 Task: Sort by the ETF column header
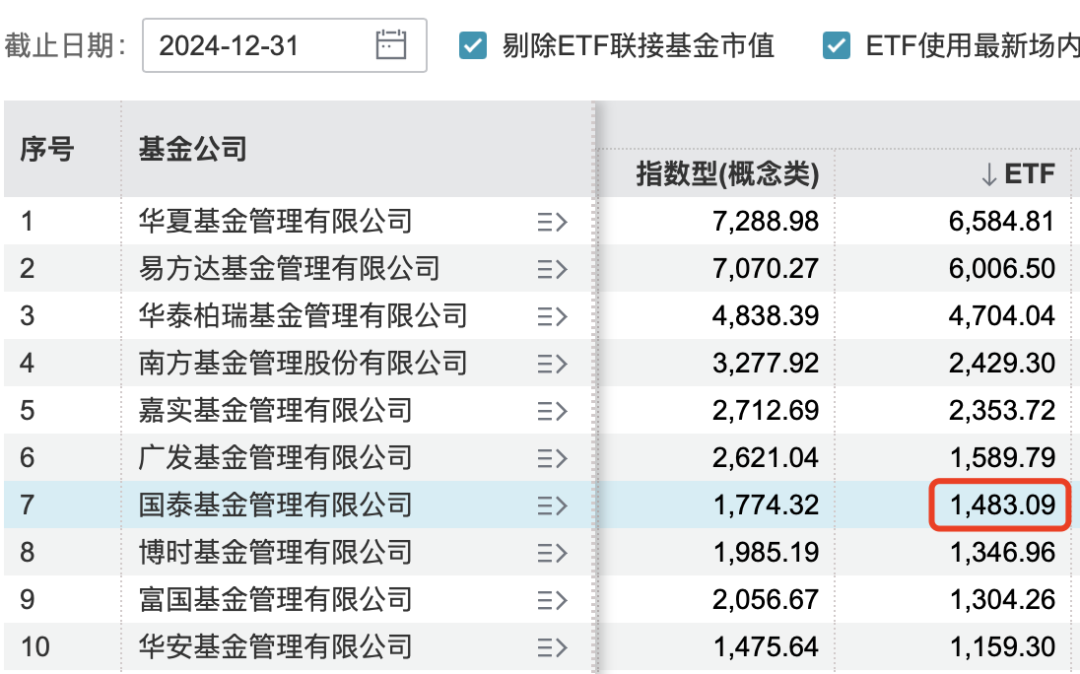[x=1018, y=173]
